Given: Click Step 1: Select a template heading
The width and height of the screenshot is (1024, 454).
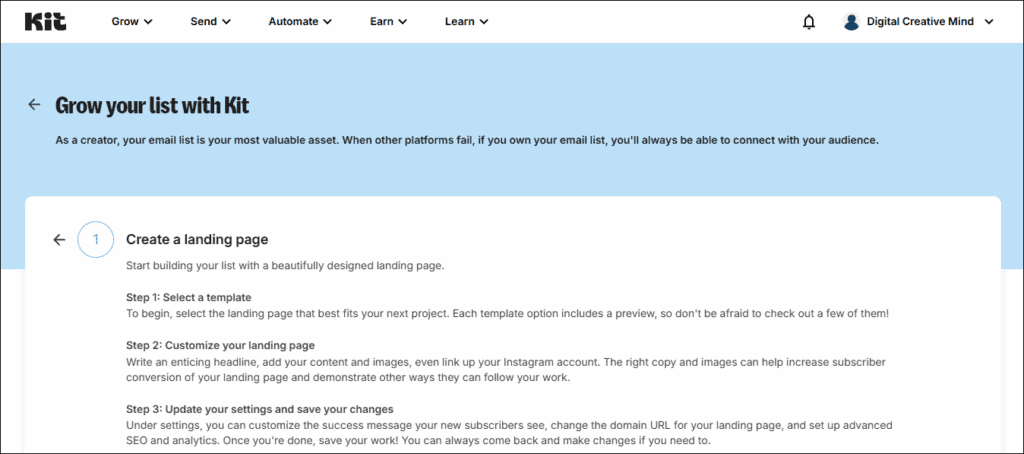Looking at the screenshot, I should (x=189, y=297).
